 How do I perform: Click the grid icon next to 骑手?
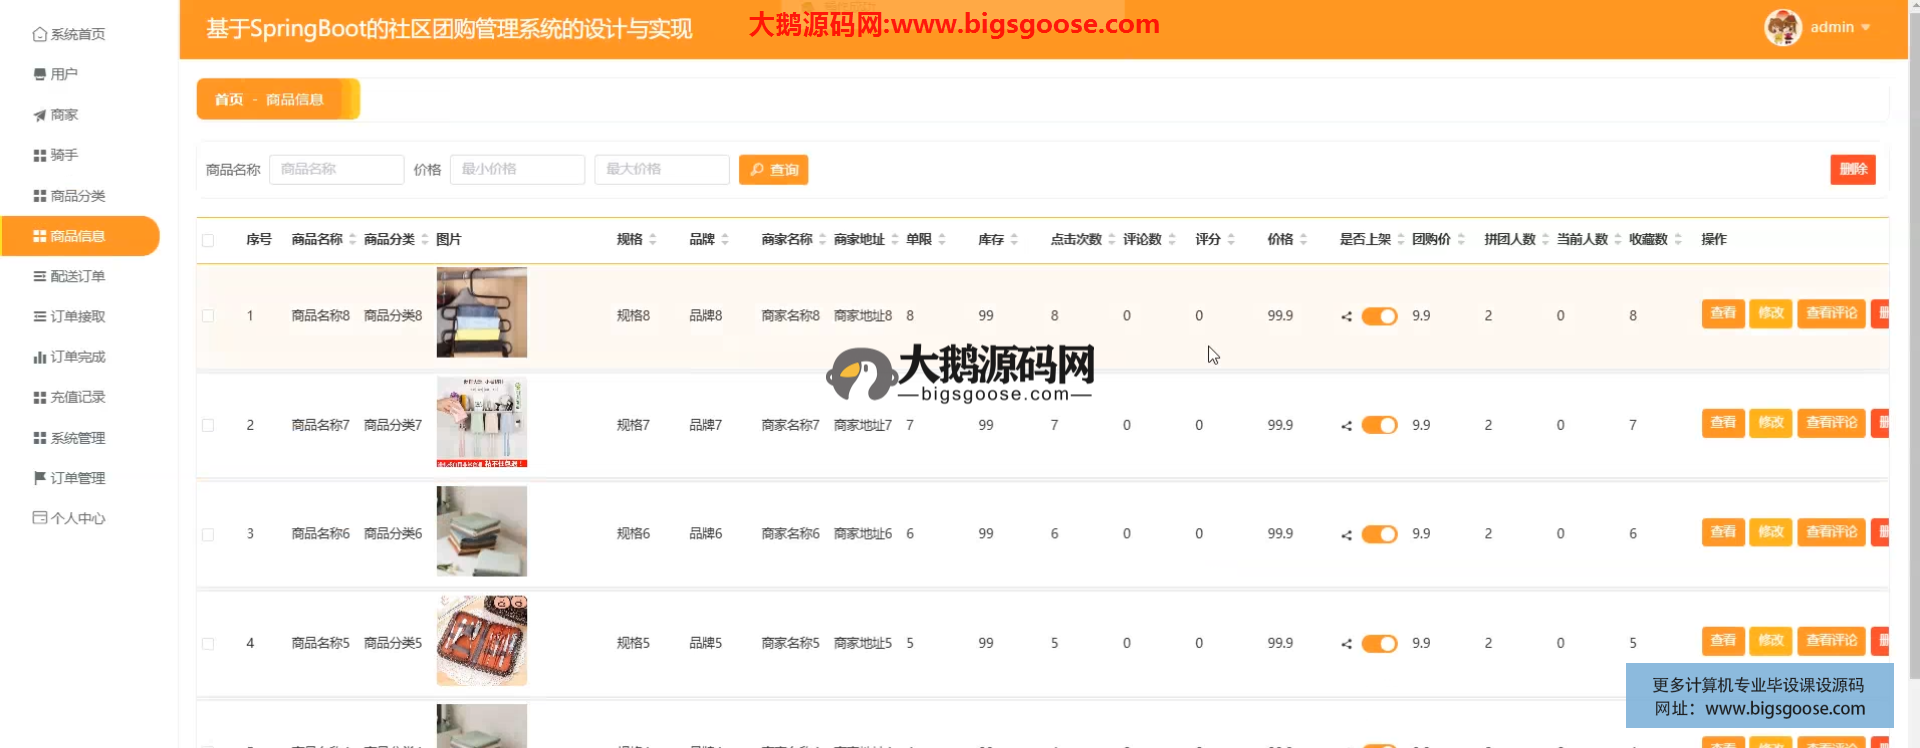[39, 155]
